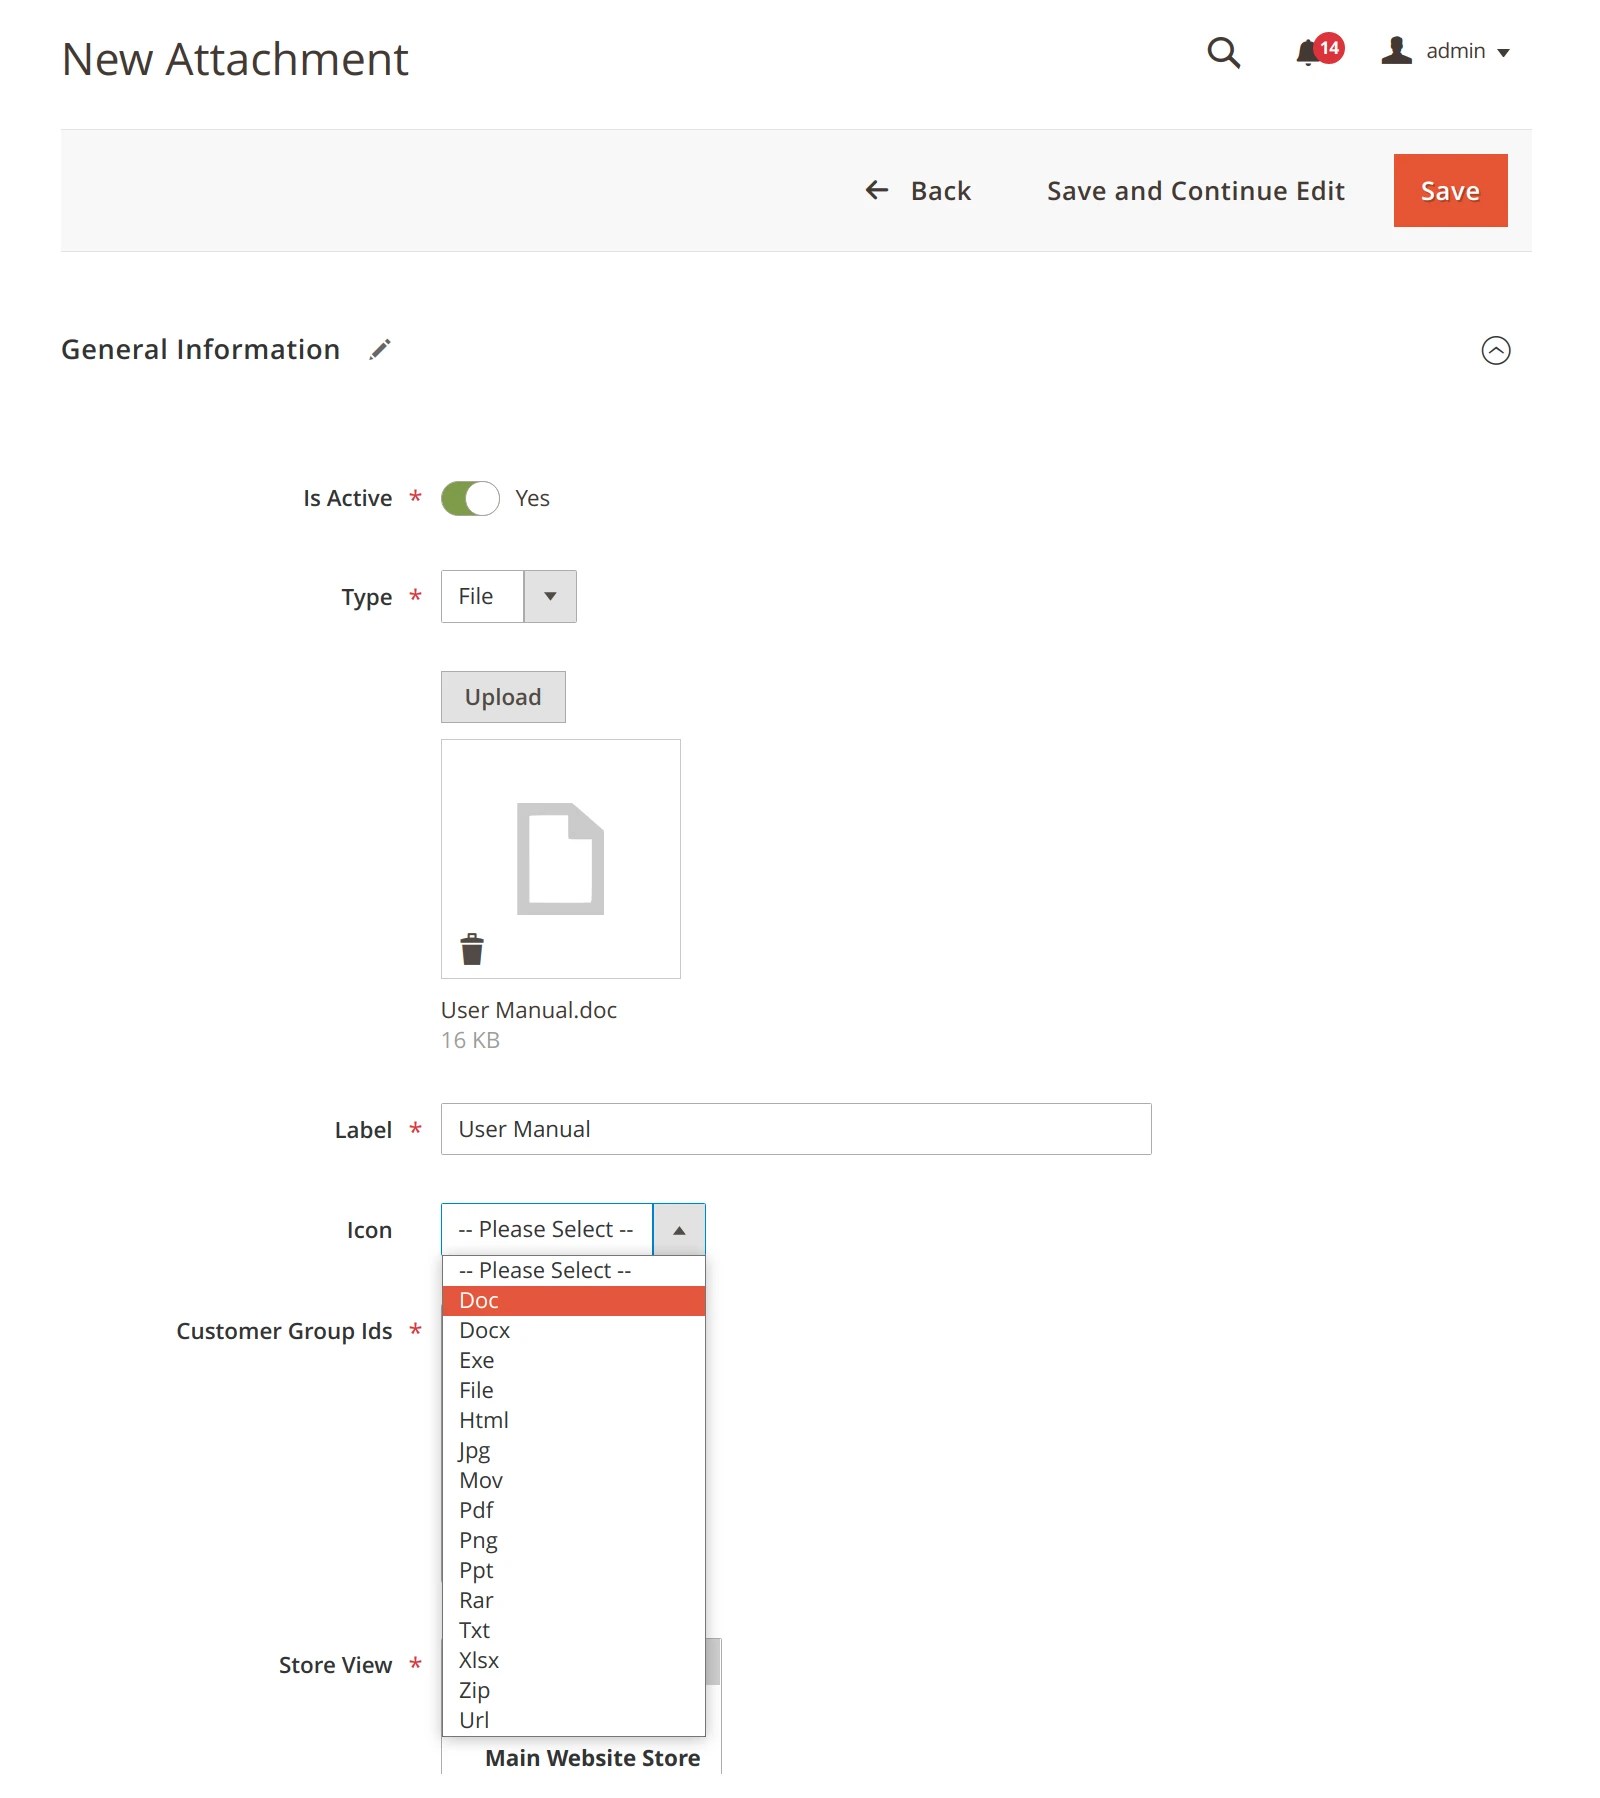The image size is (1600, 1798).
Task: Toggle Is Active to No
Action: pos(471,498)
